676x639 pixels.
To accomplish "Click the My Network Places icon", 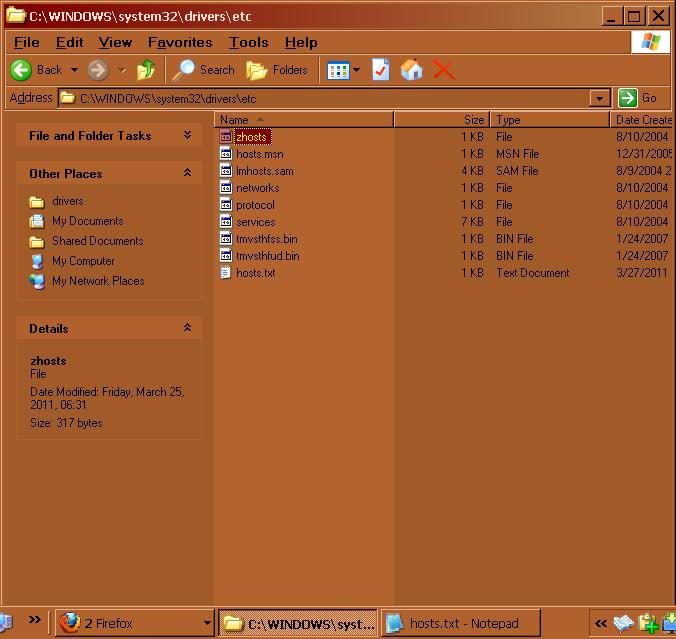I will (37, 281).
